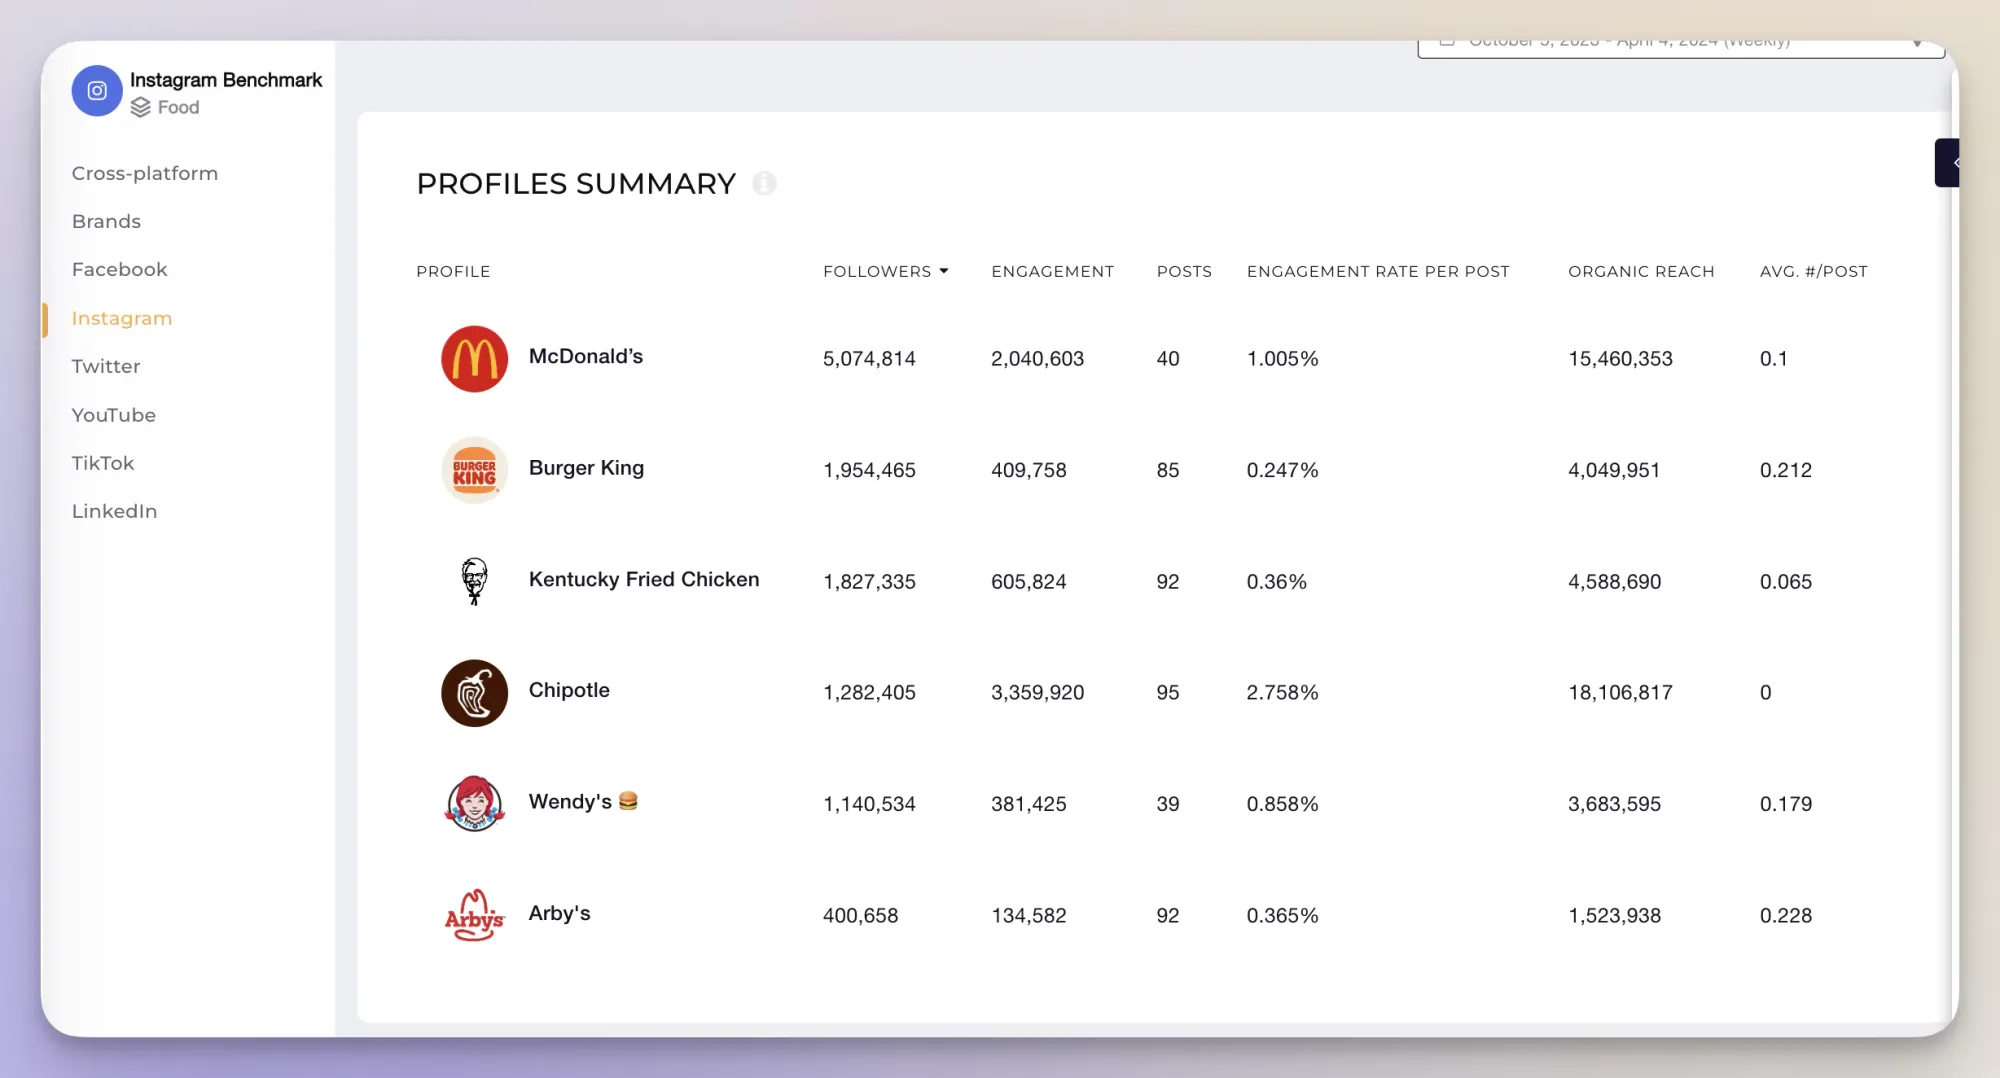
Task: Click Arby's engagement rate 0.365%
Action: coord(1282,915)
